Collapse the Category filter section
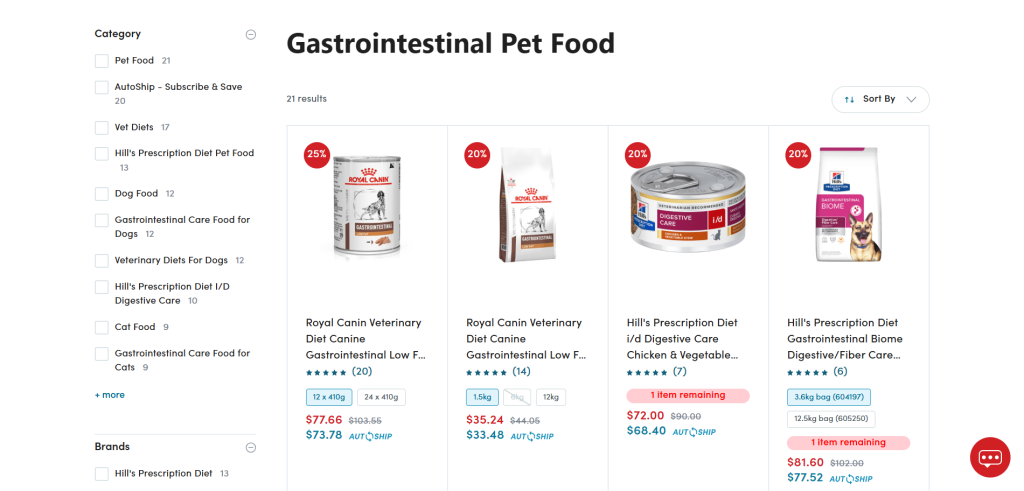 (251, 35)
